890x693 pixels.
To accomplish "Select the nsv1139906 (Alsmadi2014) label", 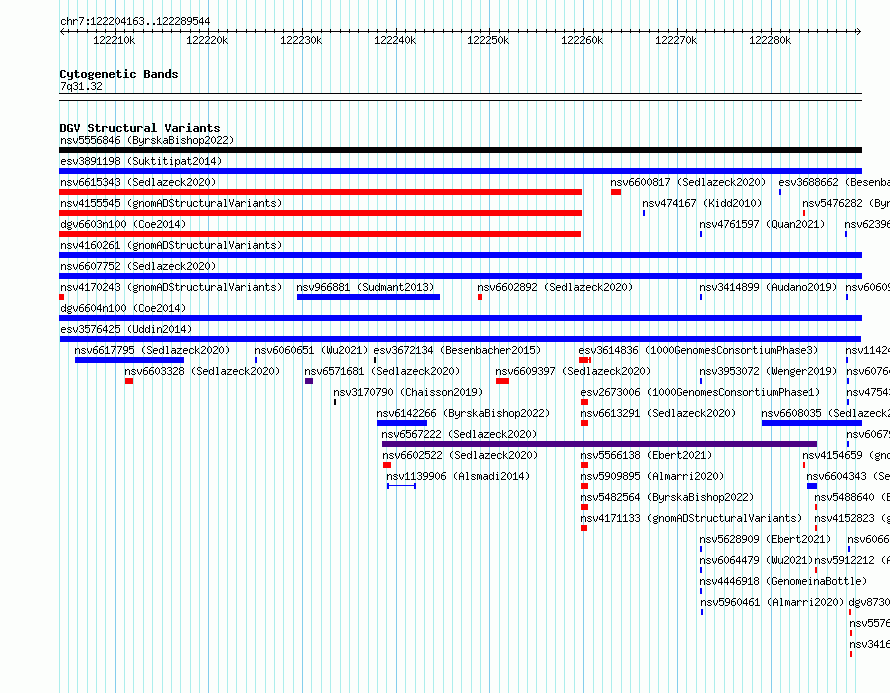I will tap(458, 476).
